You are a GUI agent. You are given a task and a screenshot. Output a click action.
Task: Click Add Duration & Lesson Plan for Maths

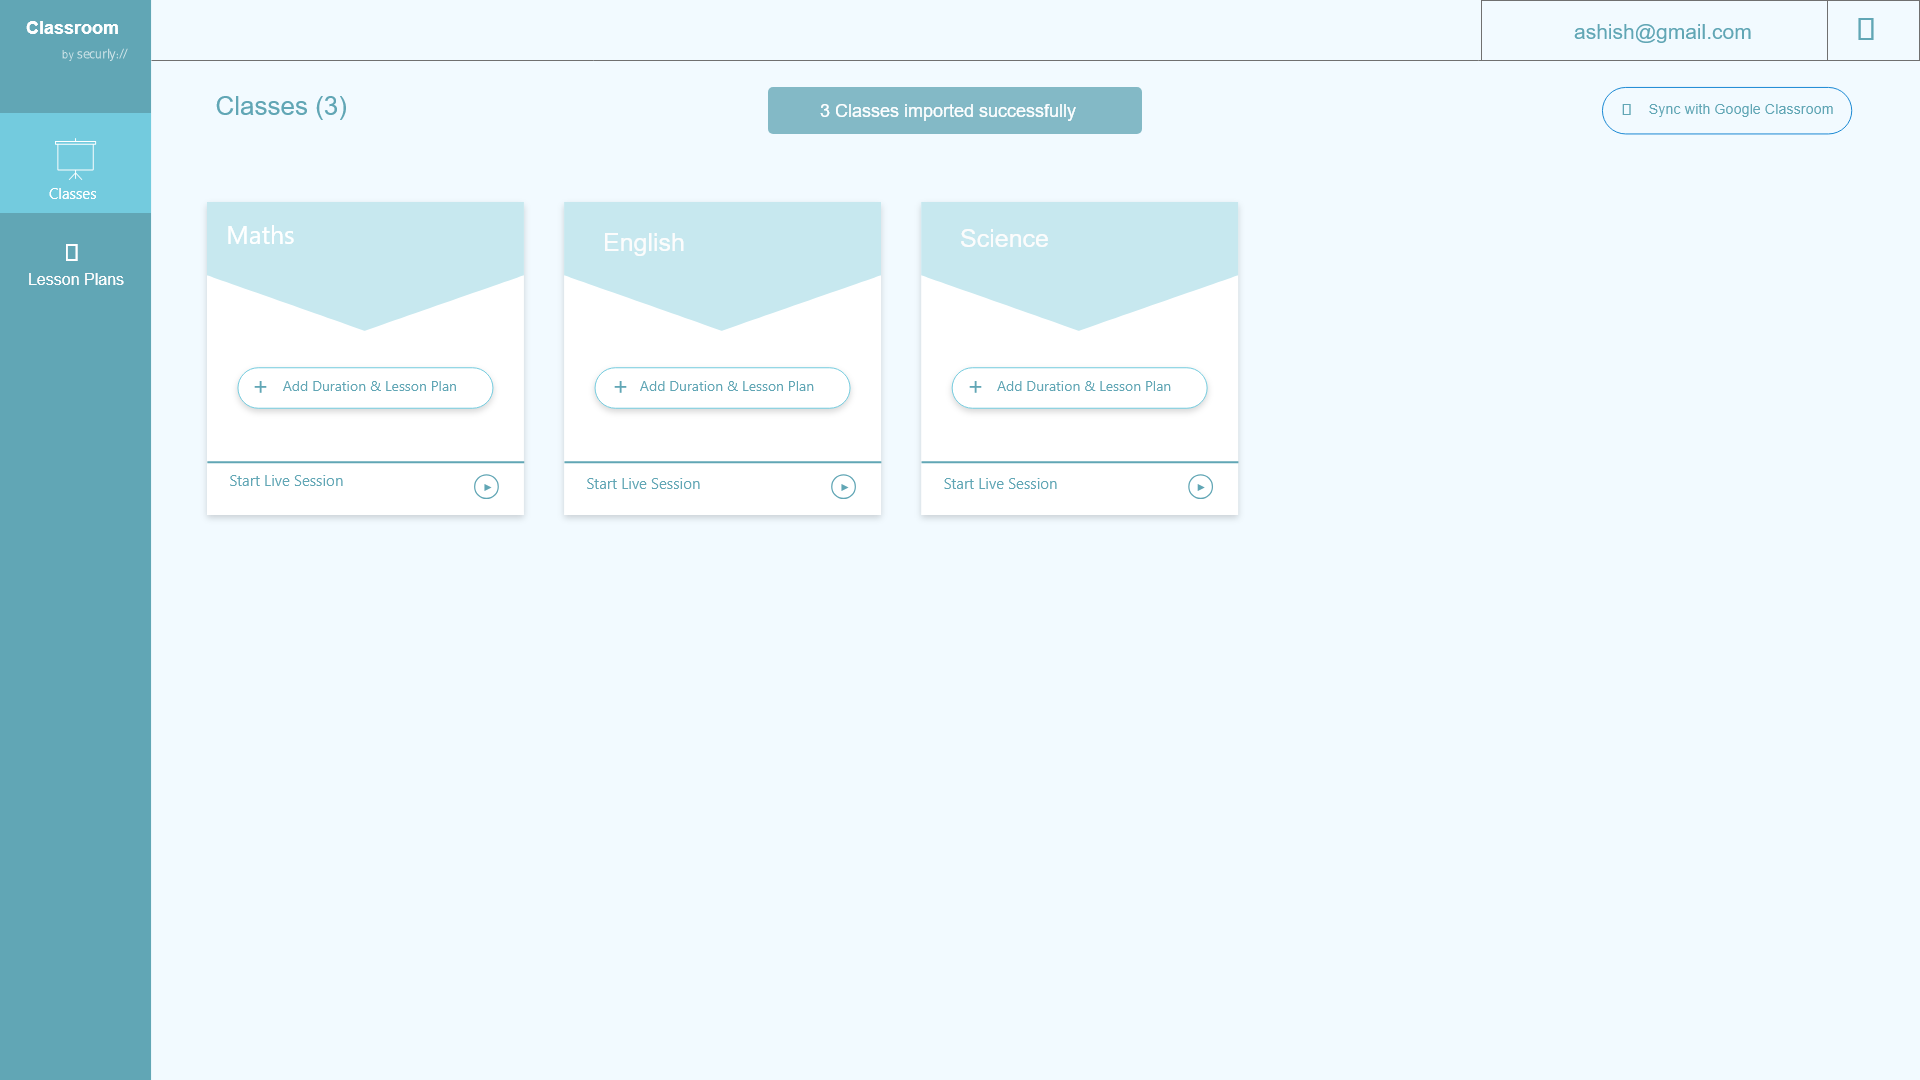(365, 387)
